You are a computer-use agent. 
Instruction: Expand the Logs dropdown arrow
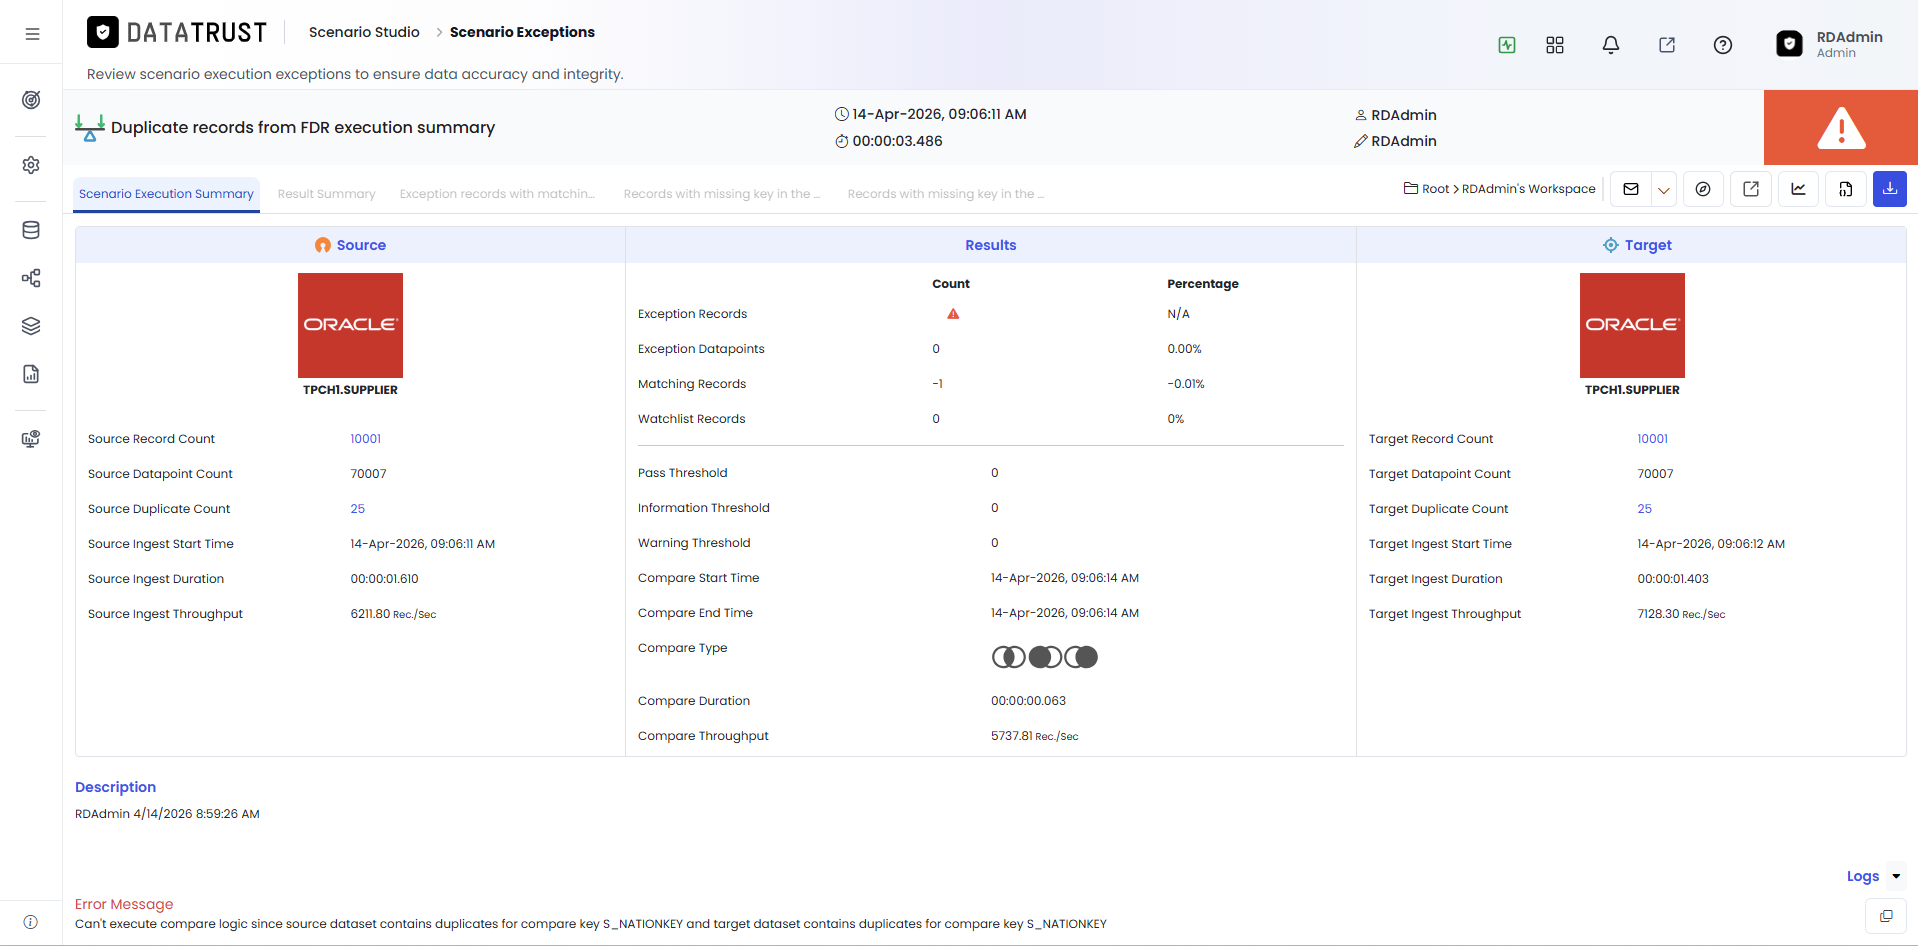pos(1895,877)
